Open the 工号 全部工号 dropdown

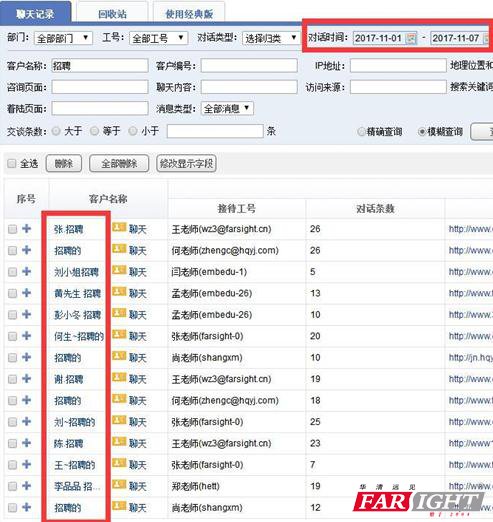click(158, 38)
